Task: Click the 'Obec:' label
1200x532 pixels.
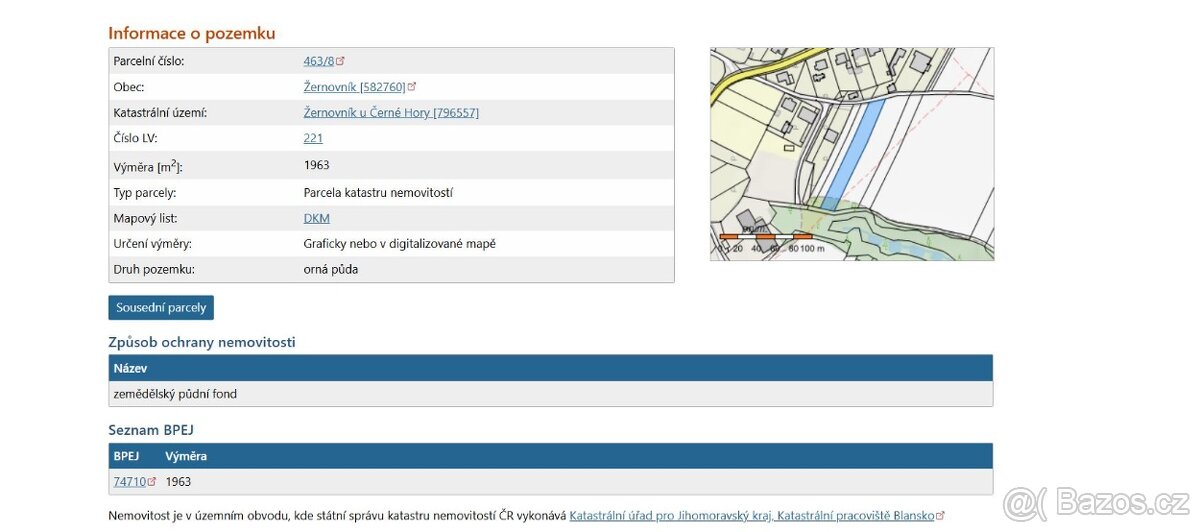Action: [129, 87]
